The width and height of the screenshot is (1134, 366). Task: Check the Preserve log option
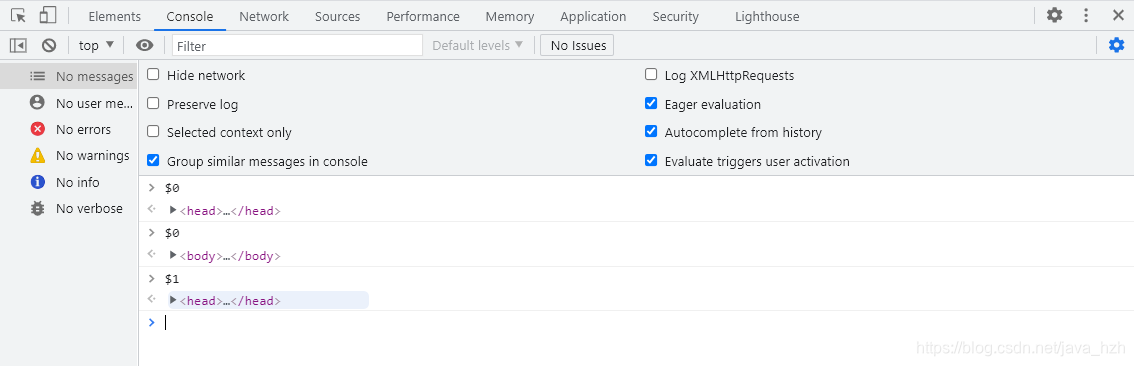[x=153, y=103]
